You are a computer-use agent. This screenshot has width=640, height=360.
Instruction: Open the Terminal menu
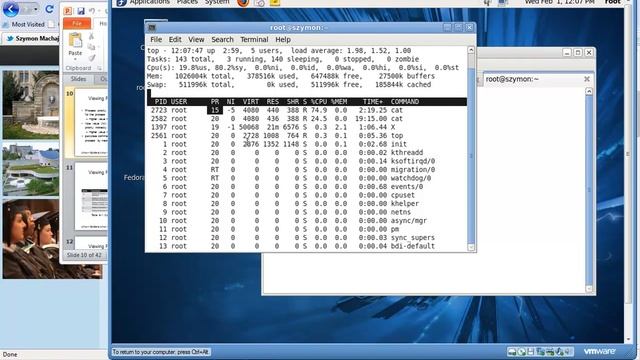(254, 40)
